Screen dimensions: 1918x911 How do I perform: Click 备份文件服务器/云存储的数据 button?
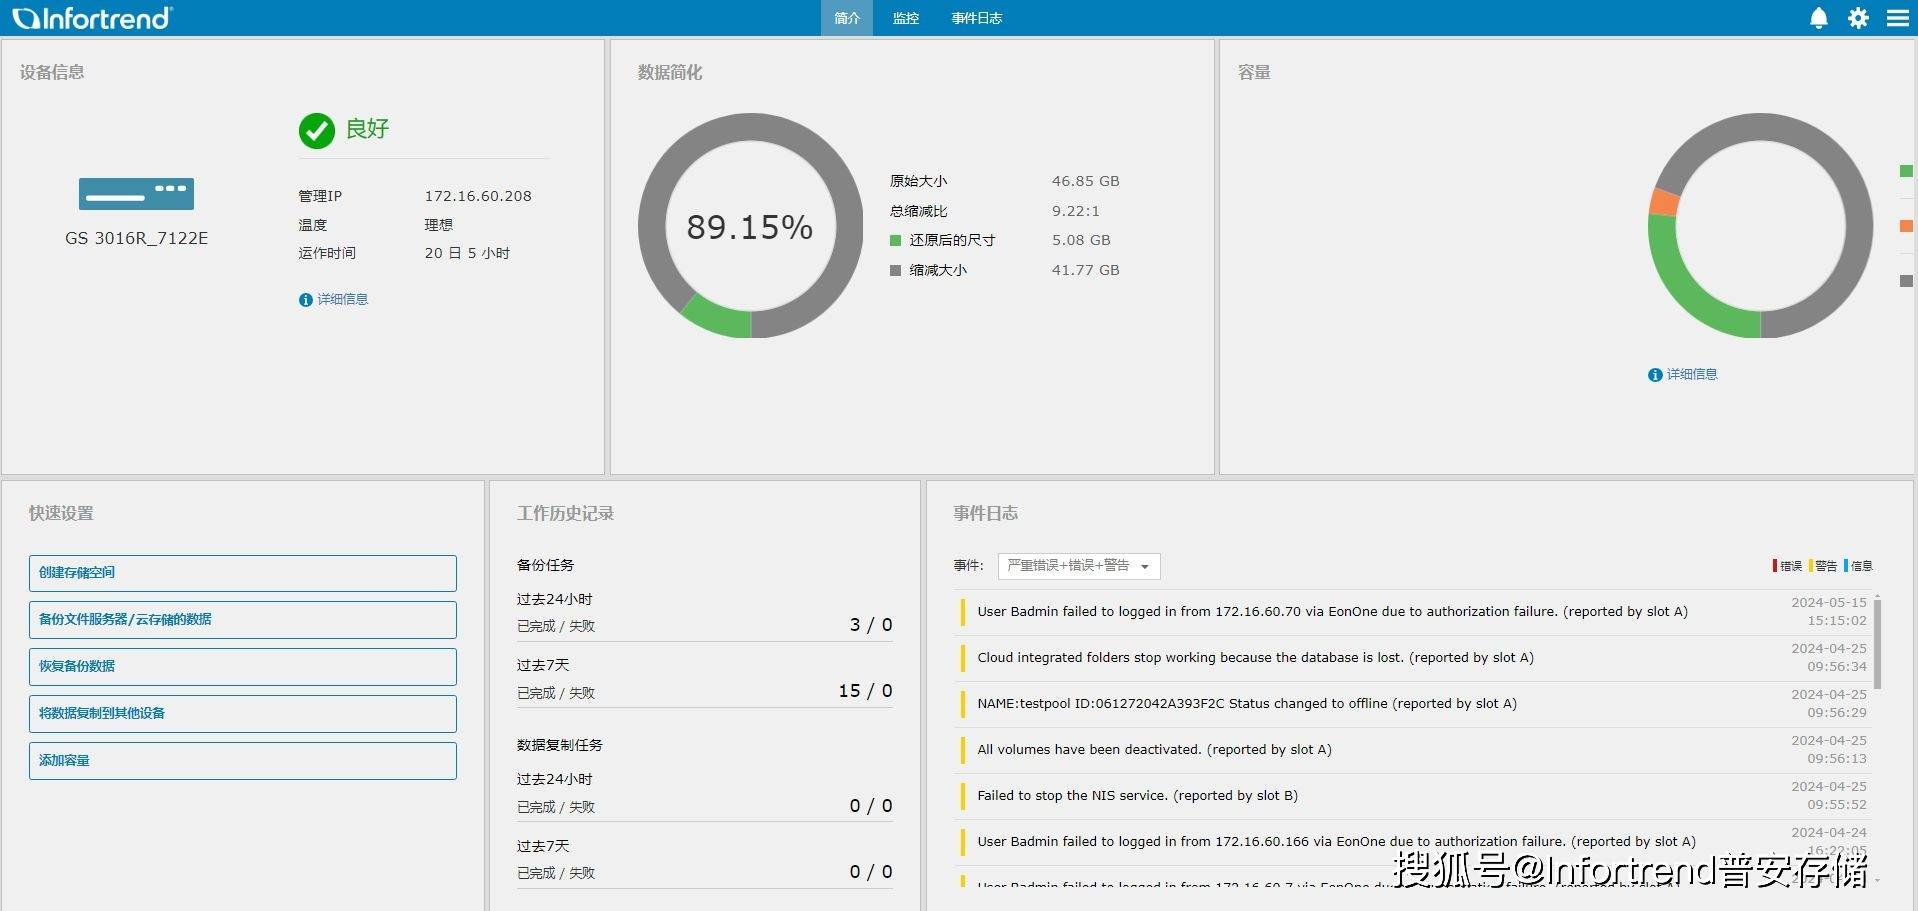pyautogui.click(x=243, y=620)
